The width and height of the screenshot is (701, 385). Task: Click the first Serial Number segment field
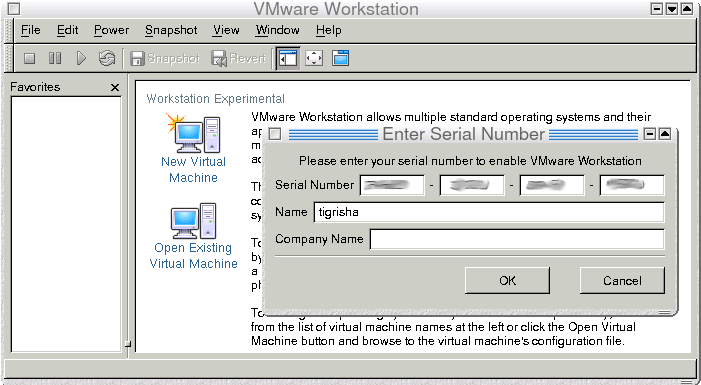coord(392,185)
